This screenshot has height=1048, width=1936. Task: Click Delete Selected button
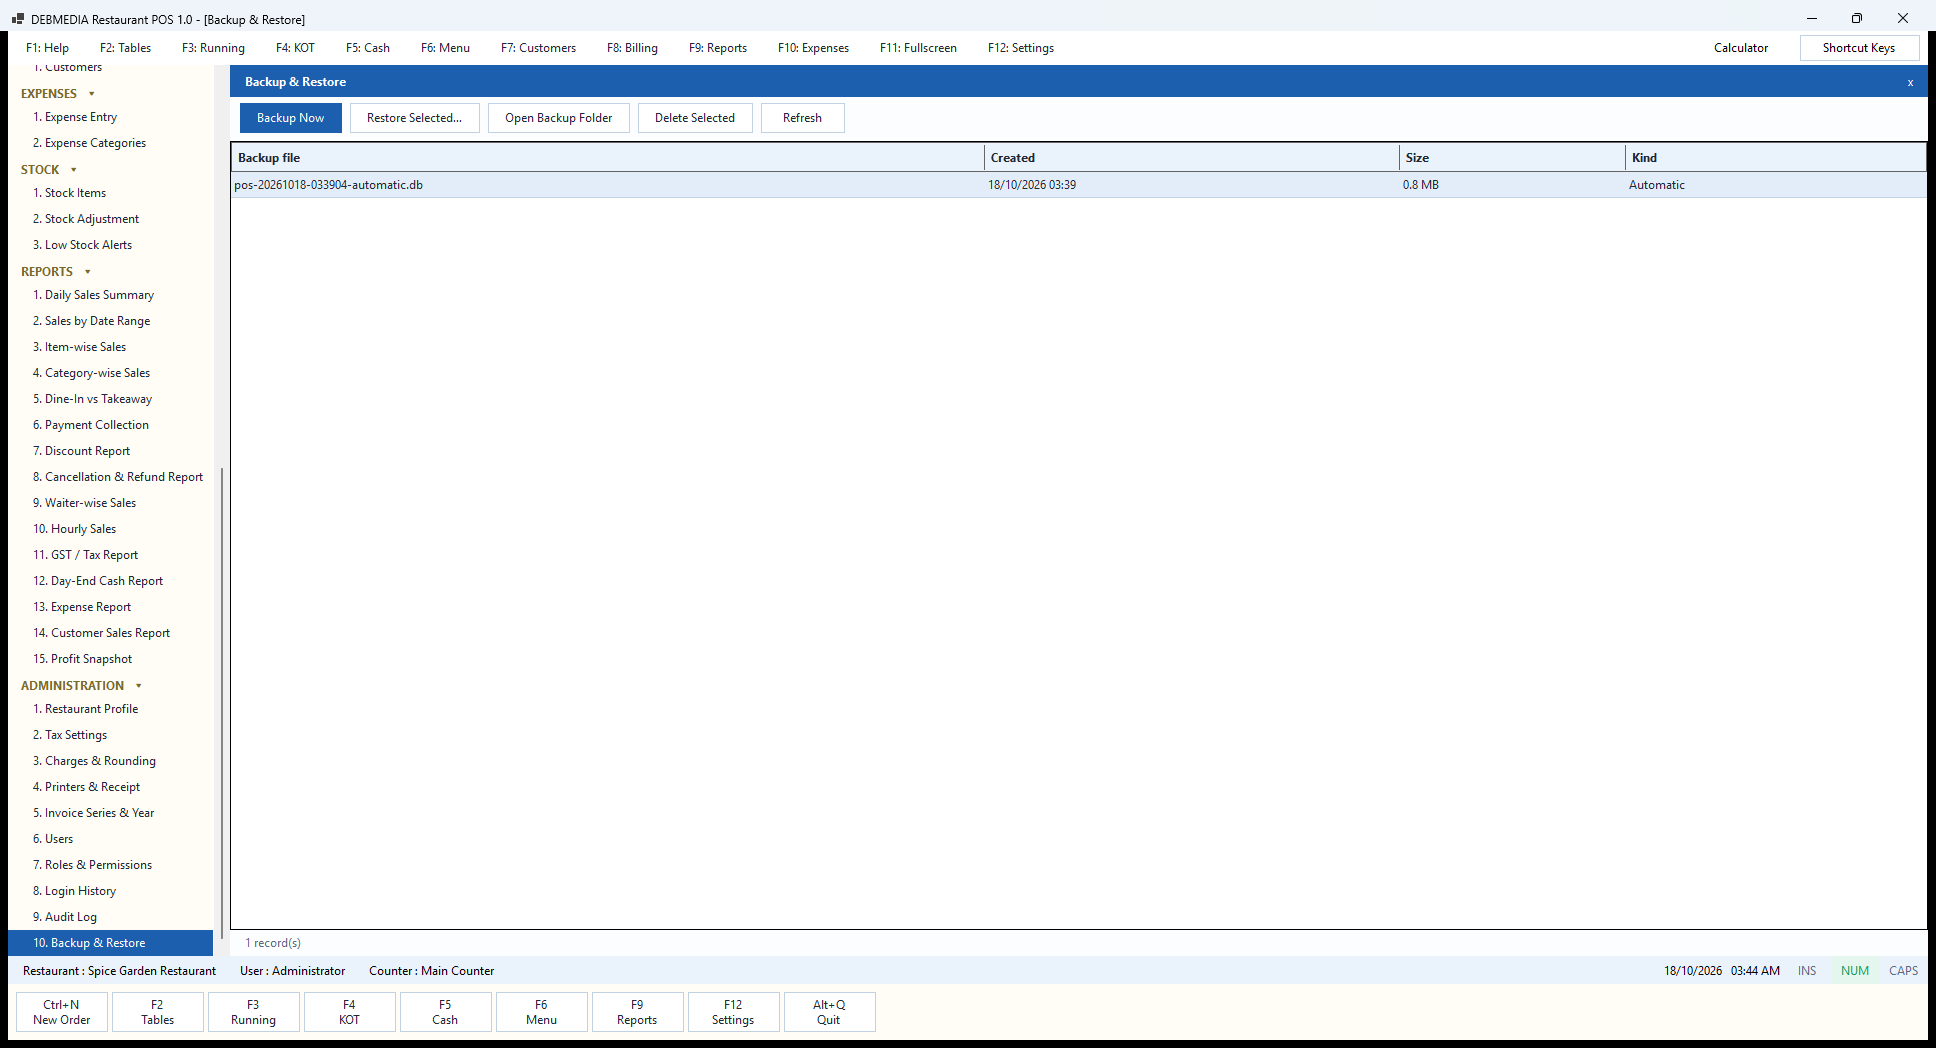tap(695, 118)
